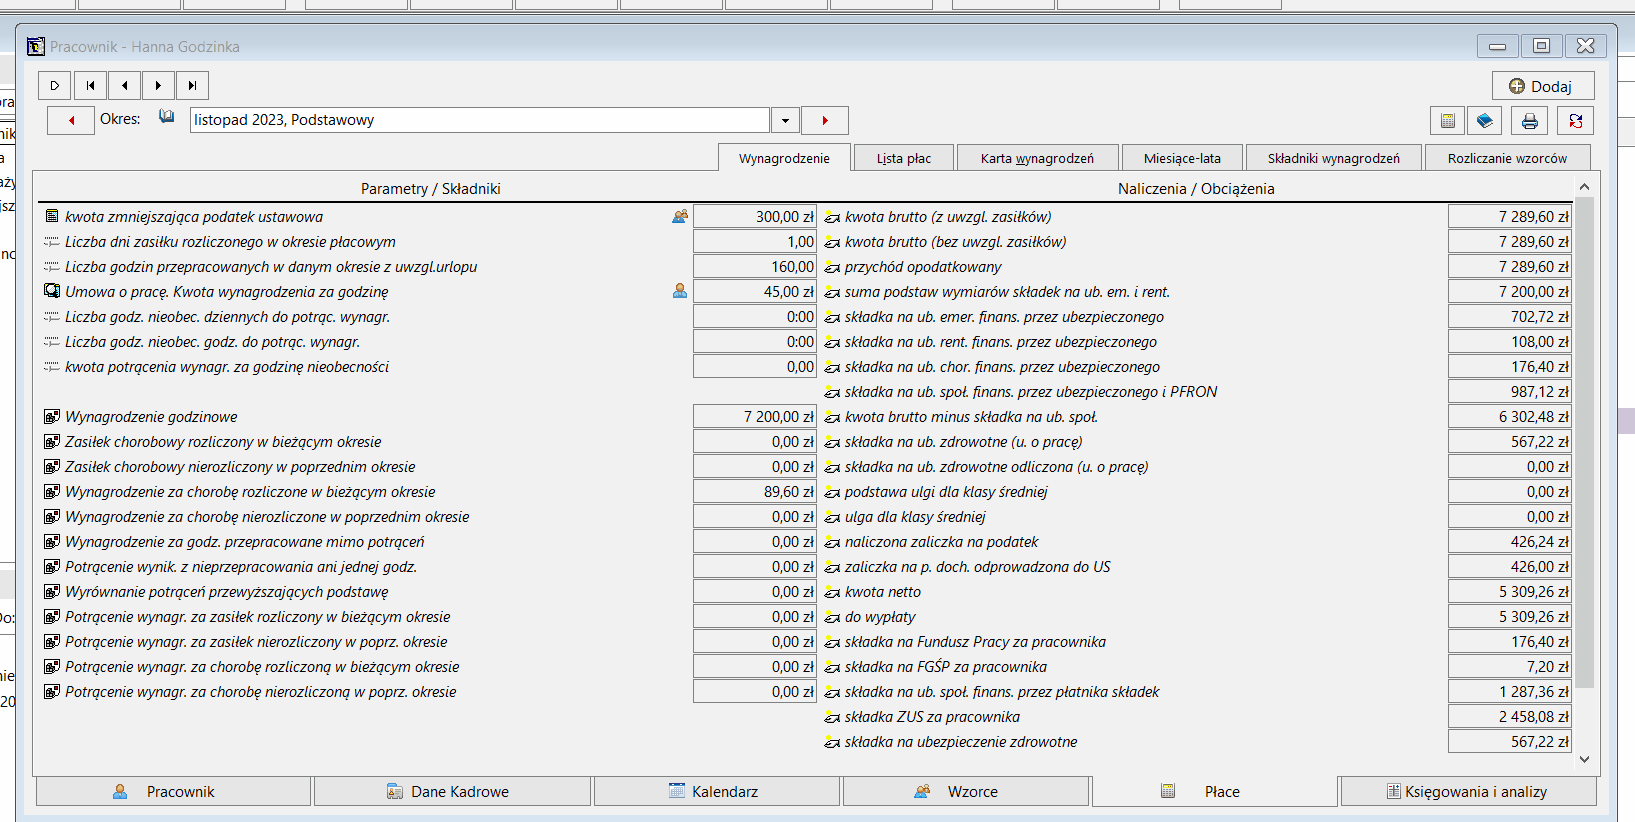Click the blue book toolbar icon
The image size is (1635, 822).
1485,121
